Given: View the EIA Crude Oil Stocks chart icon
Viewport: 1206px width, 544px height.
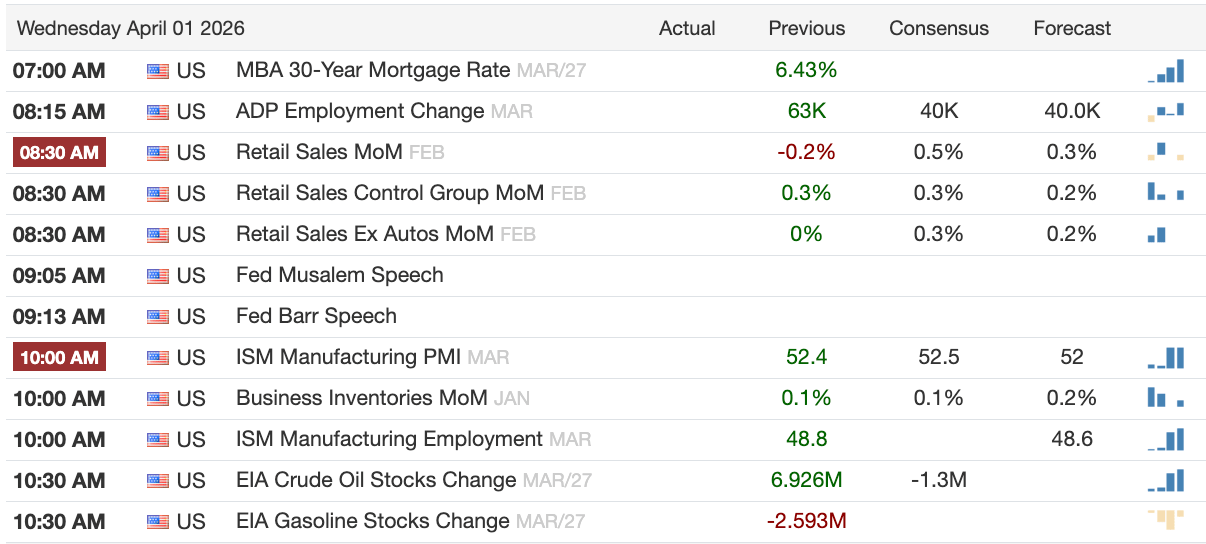Looking at the screenshot, I should pyautogui.click(x=1166, y=481).
